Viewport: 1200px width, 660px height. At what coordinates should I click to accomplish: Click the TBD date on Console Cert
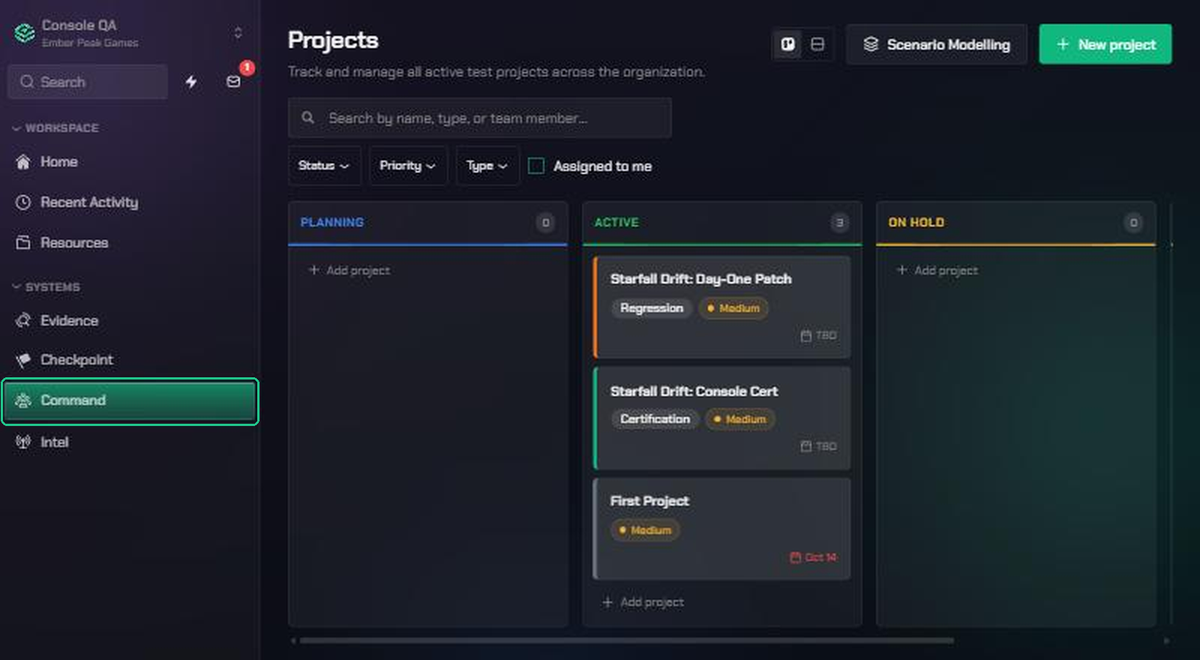[x=818, y=447]
